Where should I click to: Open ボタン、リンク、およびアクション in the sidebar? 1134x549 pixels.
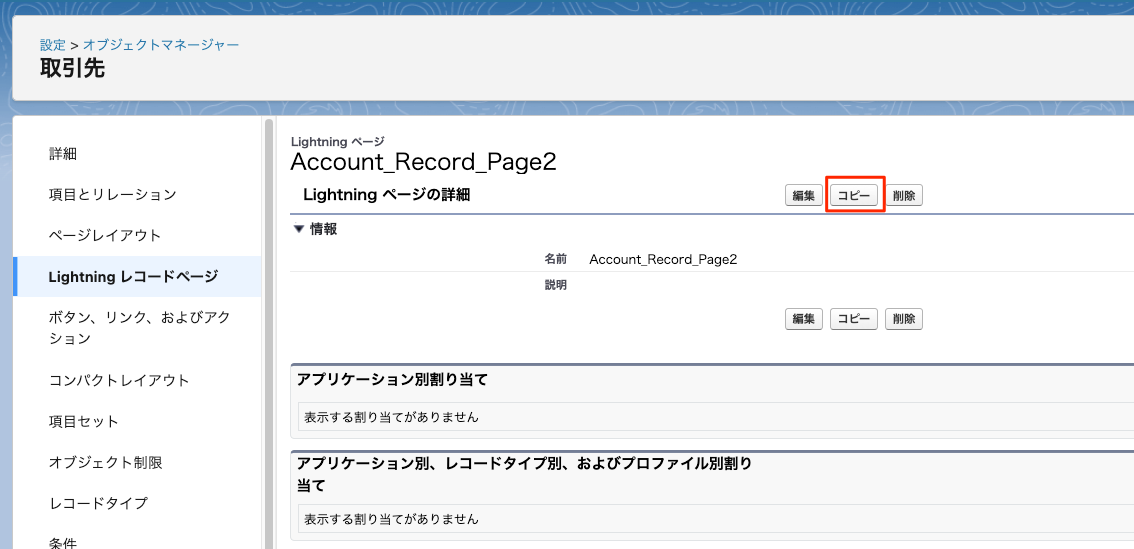[x=139, y=328]
